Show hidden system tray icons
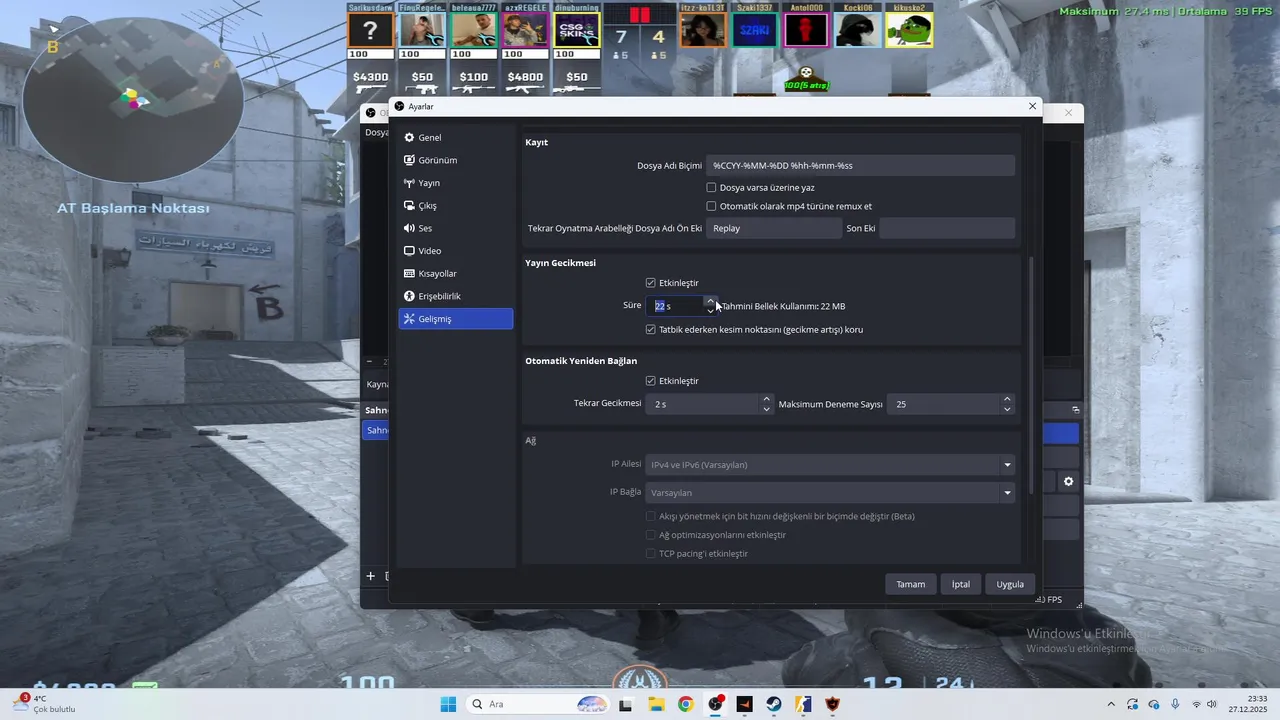The image size is (1280, 720). (x=1111, y=704)
